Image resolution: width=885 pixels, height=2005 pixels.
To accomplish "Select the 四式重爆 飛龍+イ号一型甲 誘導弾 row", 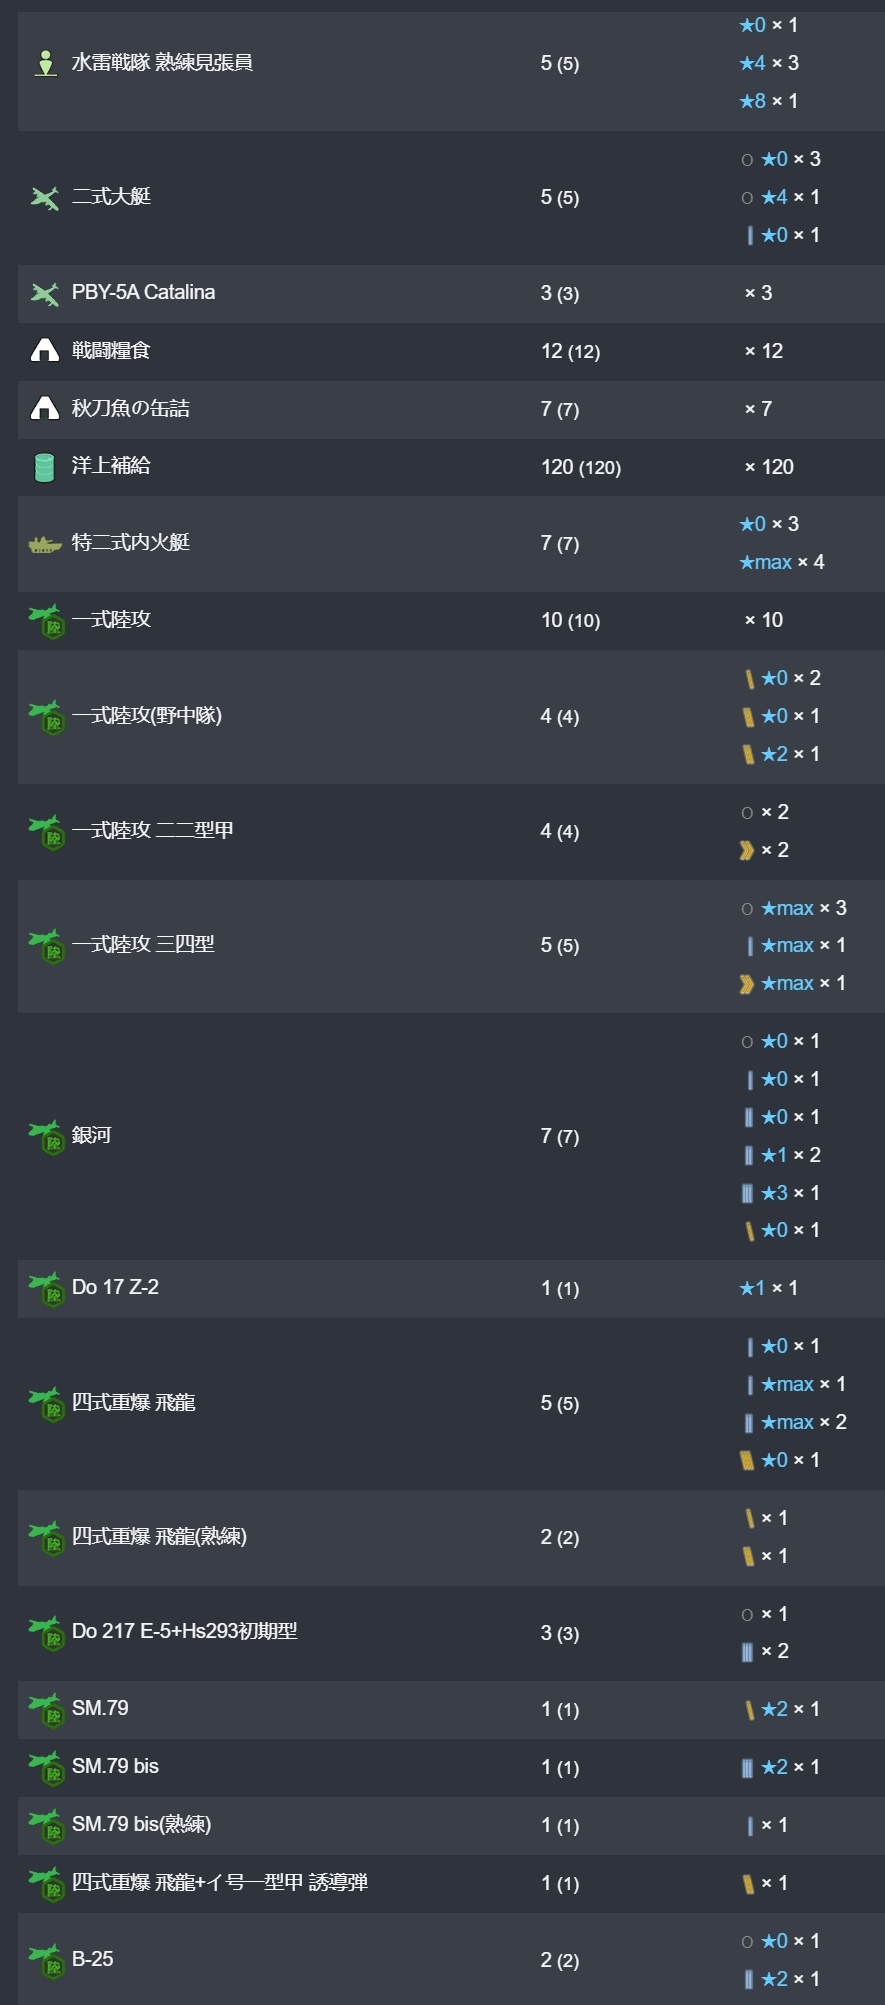I will coord(451,1883).
